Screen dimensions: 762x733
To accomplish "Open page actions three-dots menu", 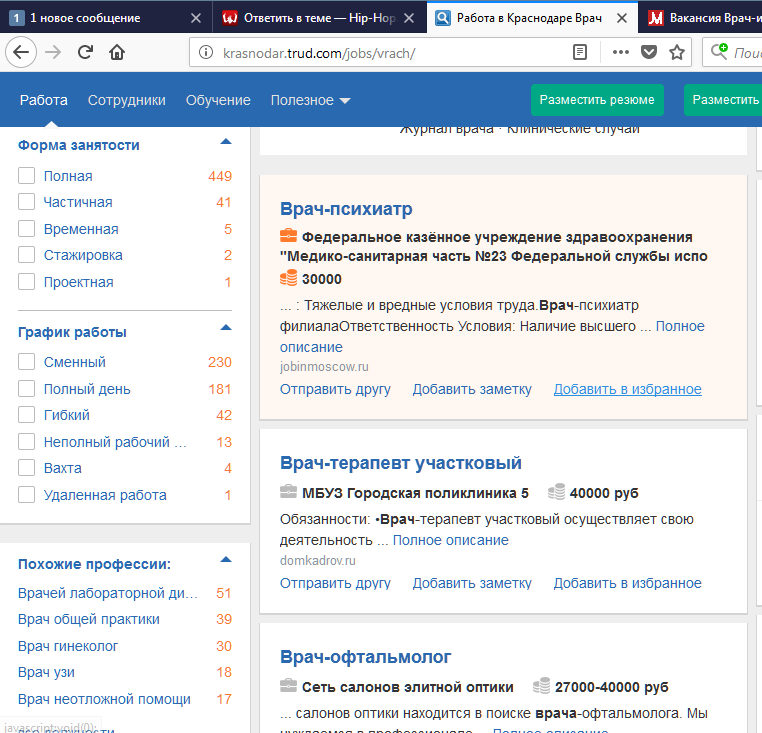I will tap(621, 52).
